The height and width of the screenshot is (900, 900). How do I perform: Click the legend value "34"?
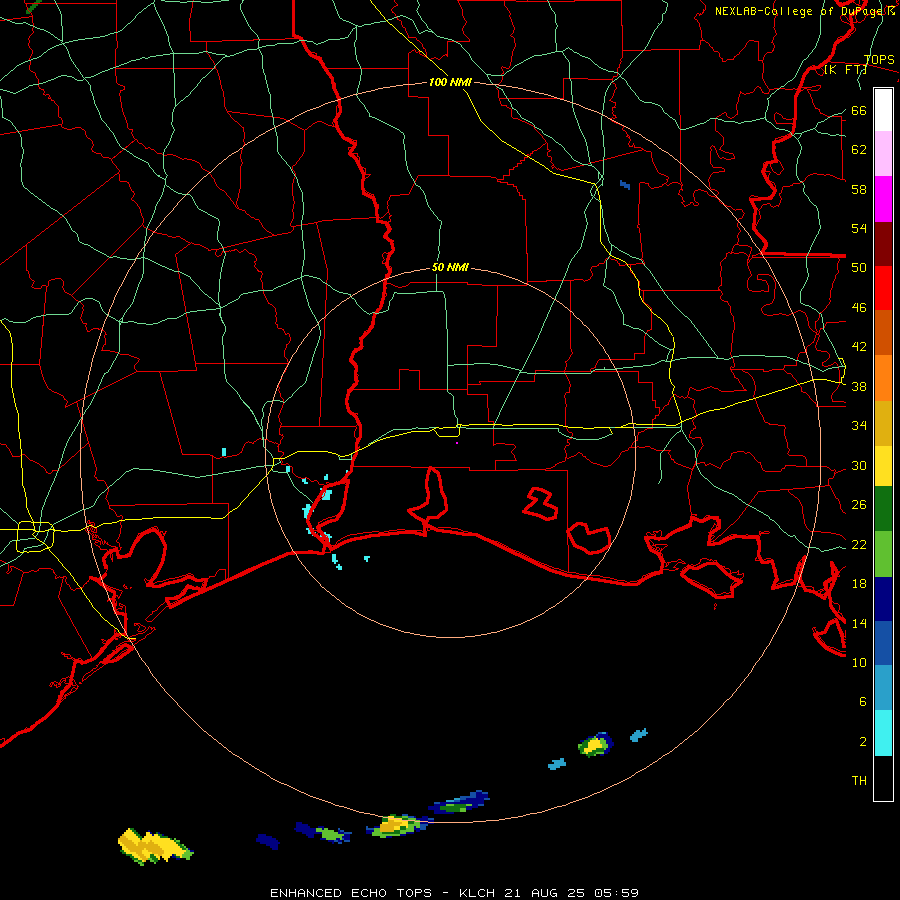tap(859, 425)
